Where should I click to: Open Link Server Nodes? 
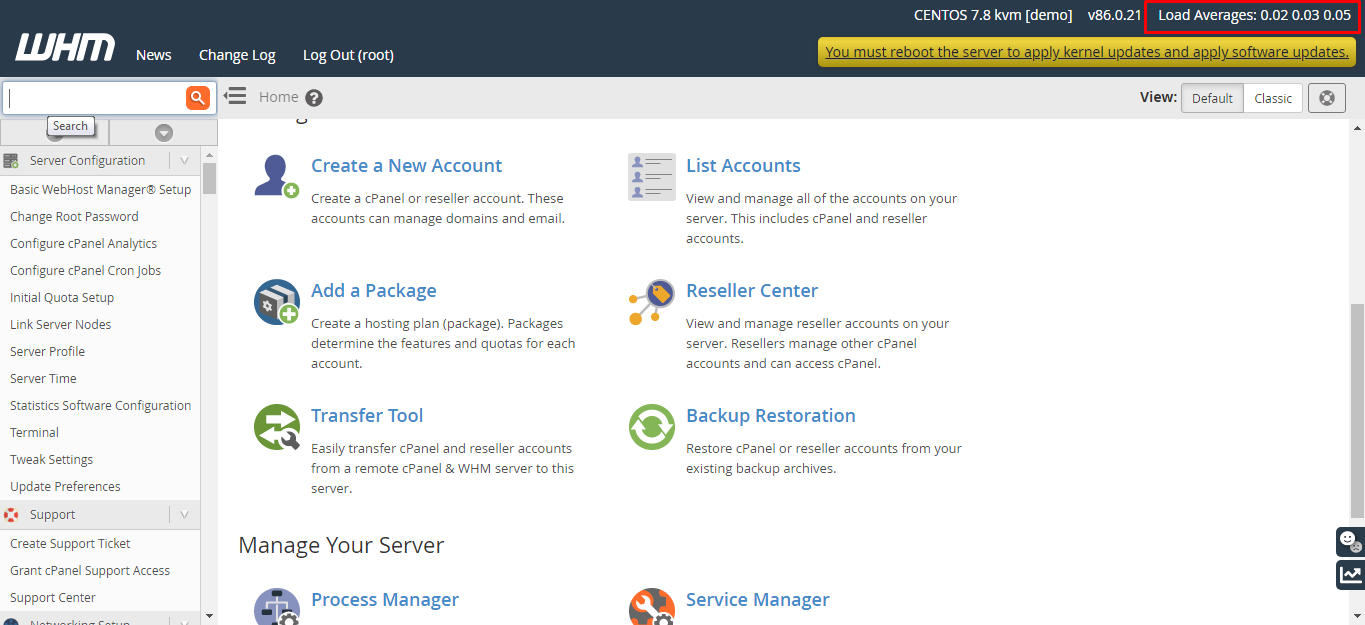60,325
